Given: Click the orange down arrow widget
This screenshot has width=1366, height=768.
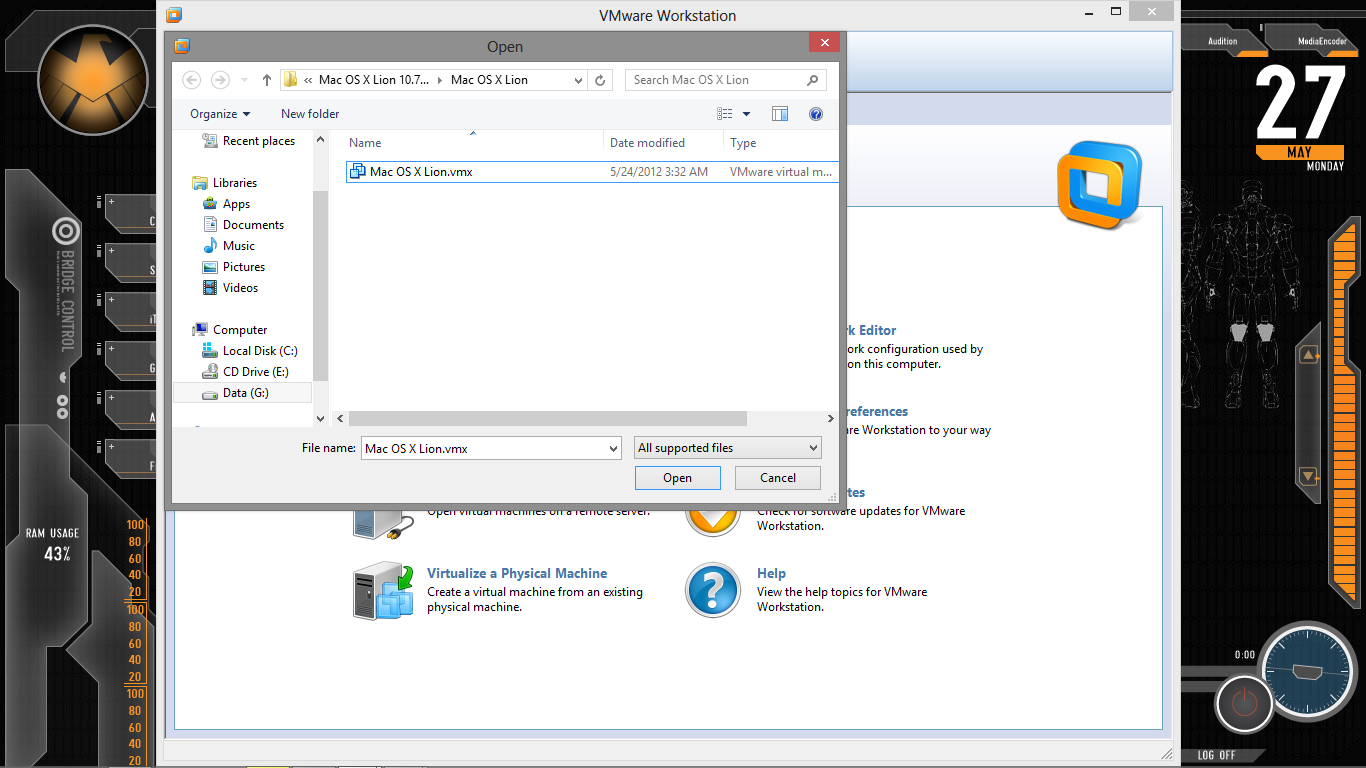Looking at the screenshot, I should click(1309, 476).
